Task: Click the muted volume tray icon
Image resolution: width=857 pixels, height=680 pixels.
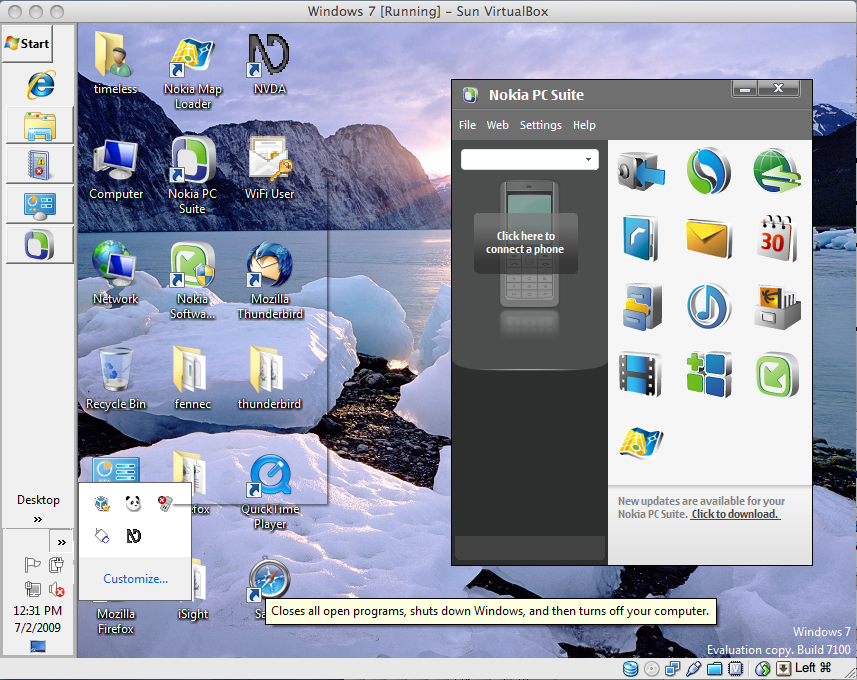Action: tap(56, 589)
